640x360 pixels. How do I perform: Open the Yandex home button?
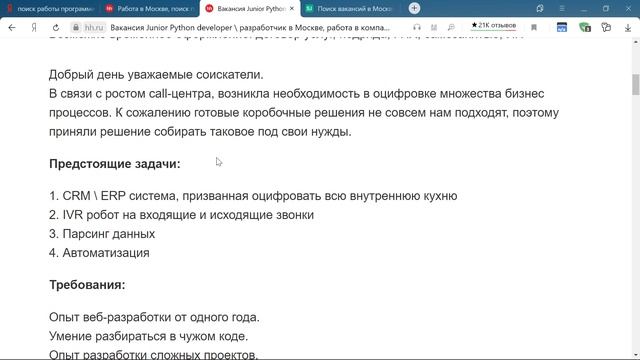(34, 27)
